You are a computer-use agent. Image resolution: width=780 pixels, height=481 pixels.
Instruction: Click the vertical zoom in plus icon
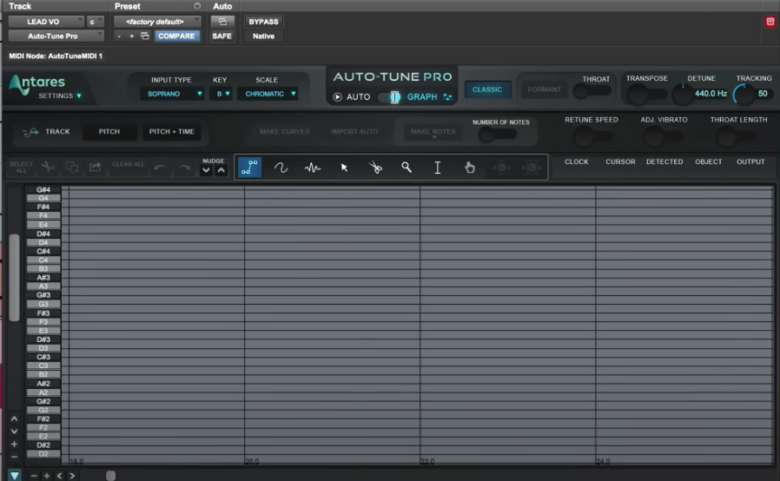coord(14,444)
